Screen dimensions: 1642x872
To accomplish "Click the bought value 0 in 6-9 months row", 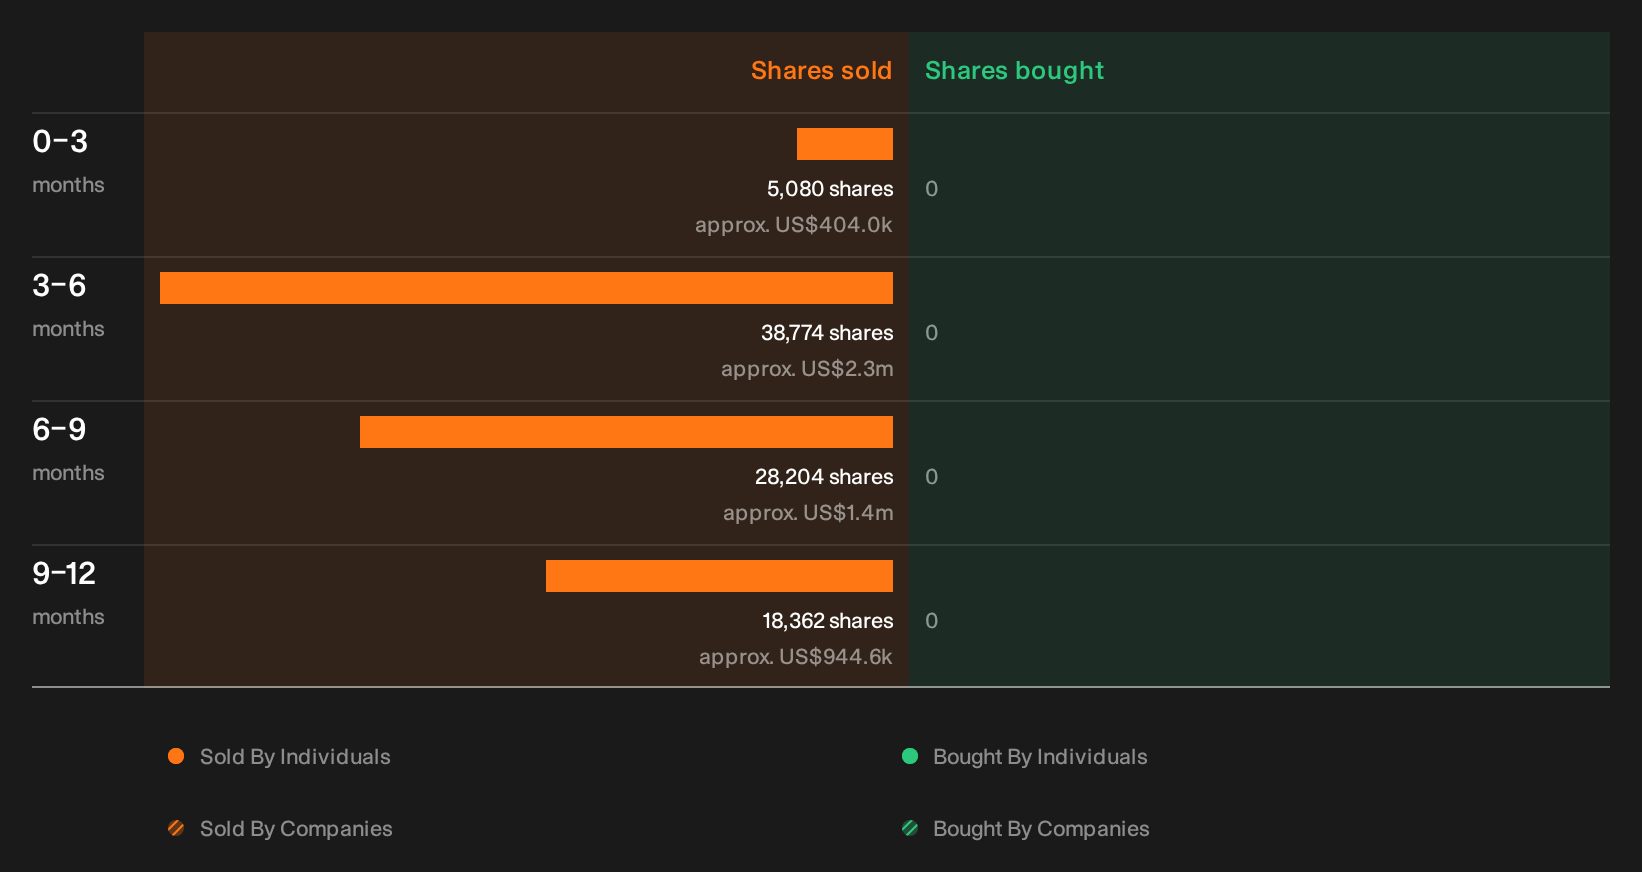I will point(932,477).
